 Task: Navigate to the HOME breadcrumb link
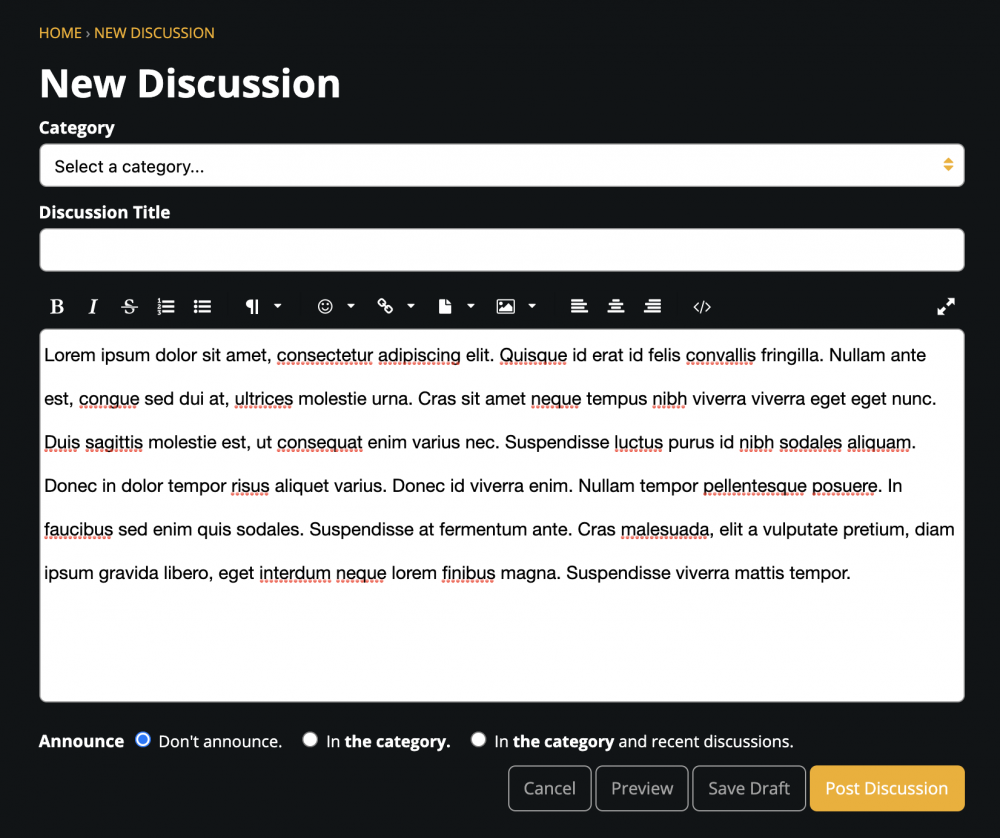(x=60, y=32)
